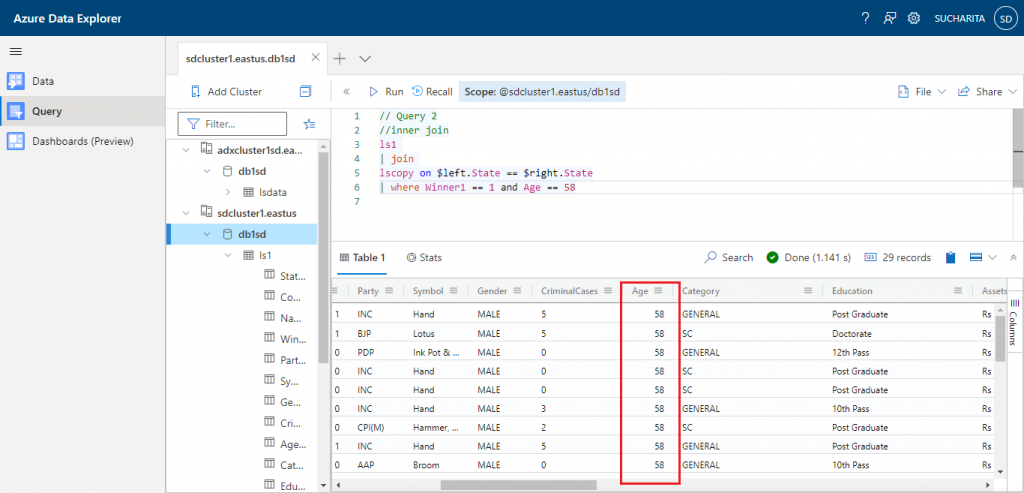Click the copy results clipboard icon
This screenshot has width=1024, height=493.
950,257
